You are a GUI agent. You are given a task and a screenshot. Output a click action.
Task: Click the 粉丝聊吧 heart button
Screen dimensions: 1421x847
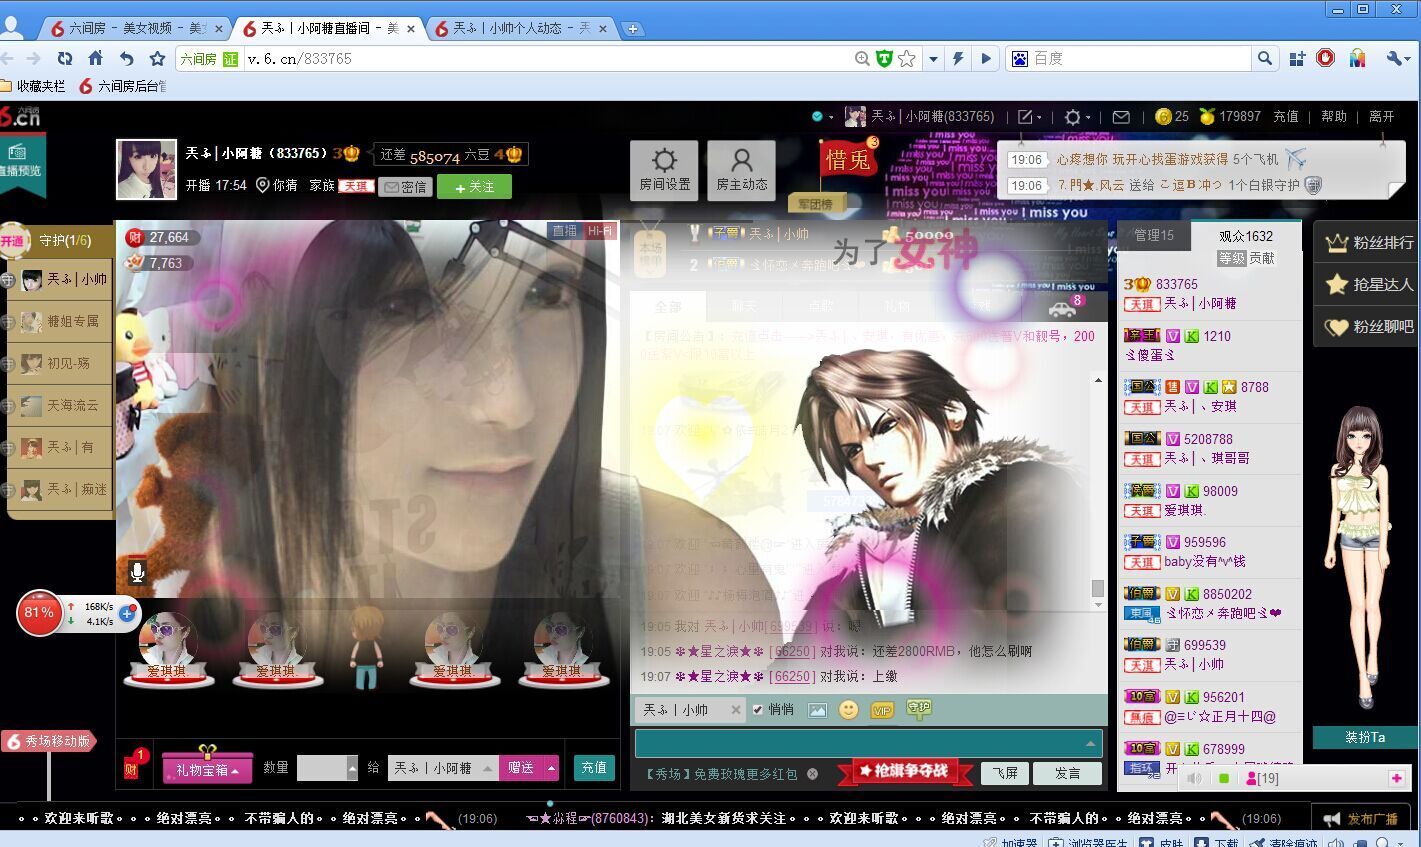tap(1368, 327)
